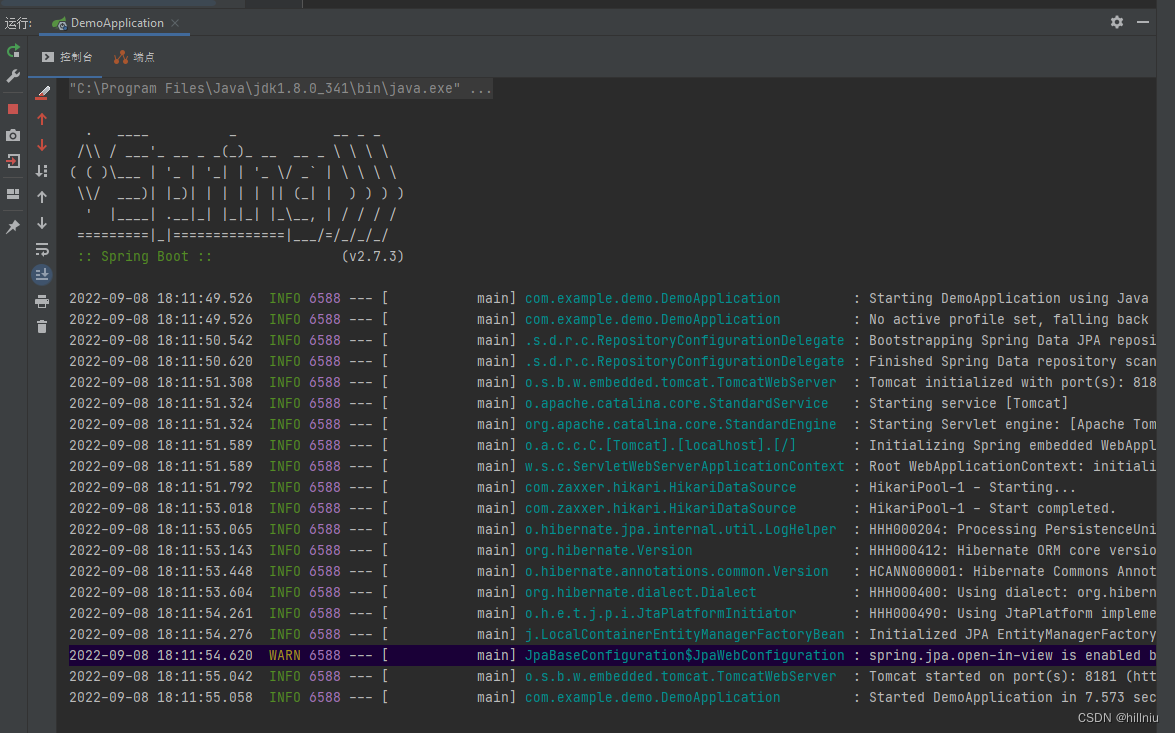Click o.hibernate.jpa.internal.util.LogHelper logger
1175x733 pixels.
click(x=680, y=529)
